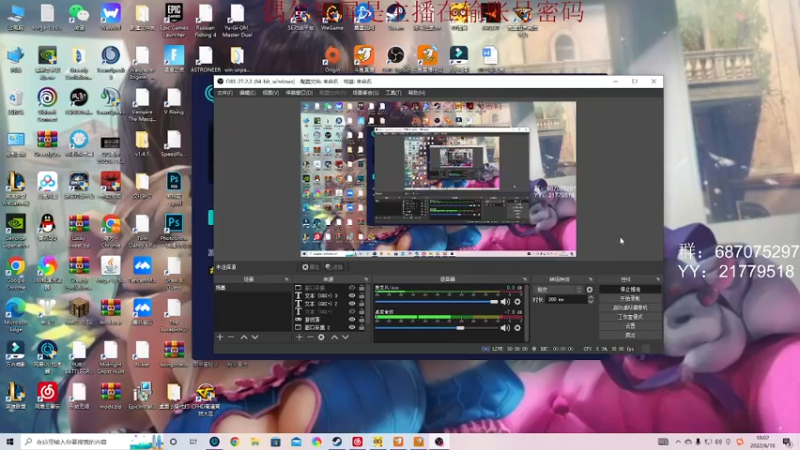Pop out the Audio Mixer dock via header icon
Screen dimensions: 800x450
tap(524, 279)
